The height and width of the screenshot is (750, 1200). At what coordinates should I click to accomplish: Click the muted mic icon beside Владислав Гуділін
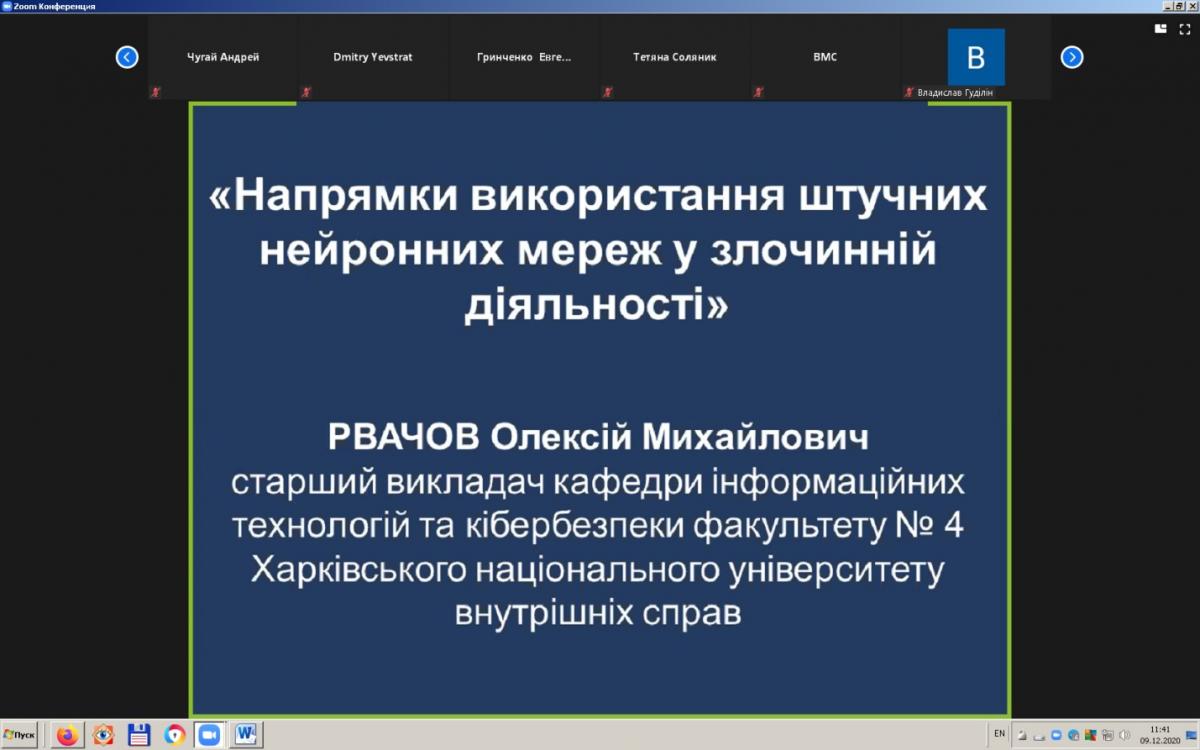click(910, 92)
